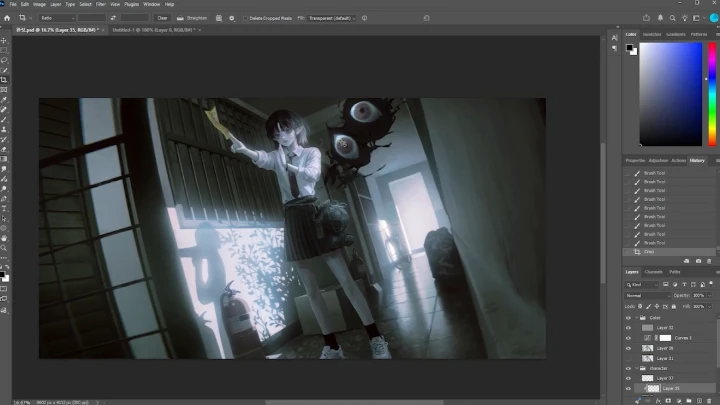Open the Normal blend mode dropdown
Viewport: 720px width, 405px height.
point(647,295)
